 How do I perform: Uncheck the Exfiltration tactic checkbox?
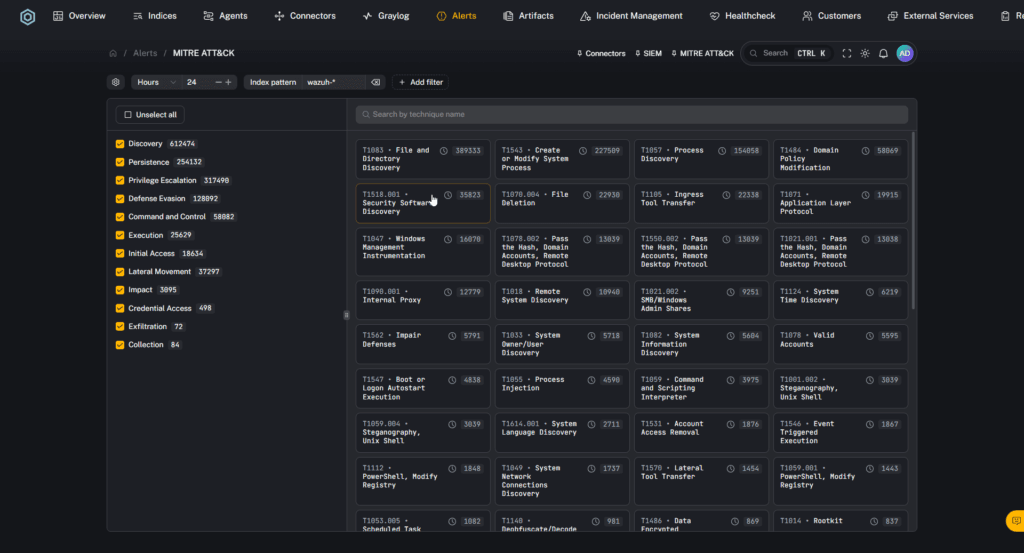[x=120, y=327]
